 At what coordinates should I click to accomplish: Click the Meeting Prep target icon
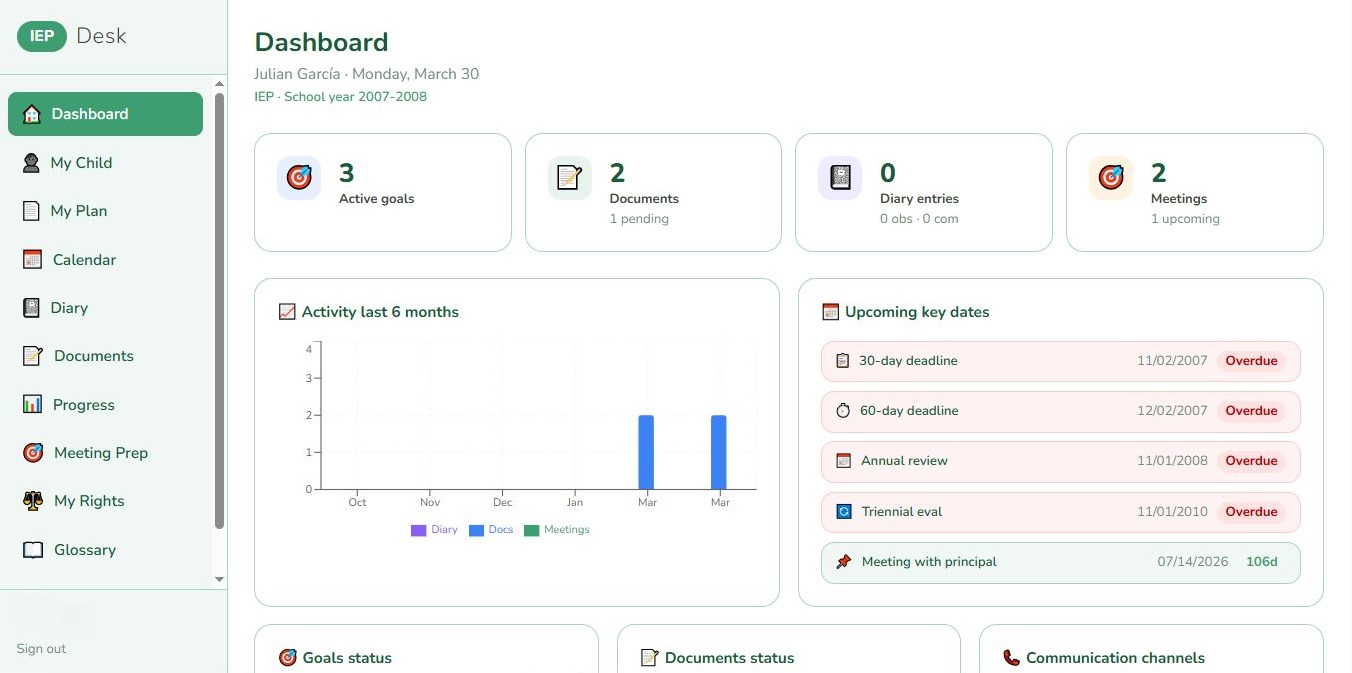coord(30,452)
